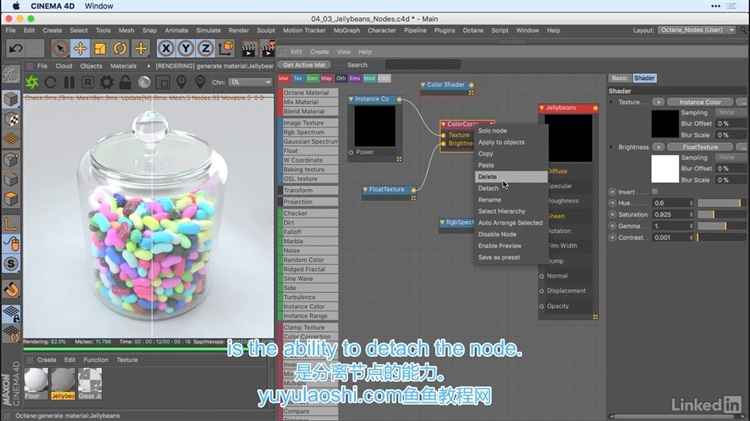Add an Image Texture node

click(309, 123)
